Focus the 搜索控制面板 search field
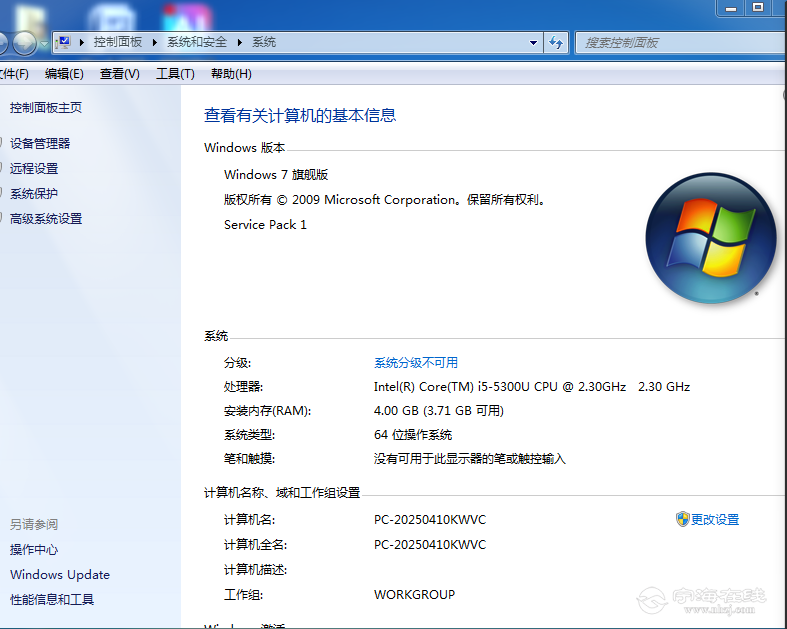The image size is (787, 629). [680, 43]
